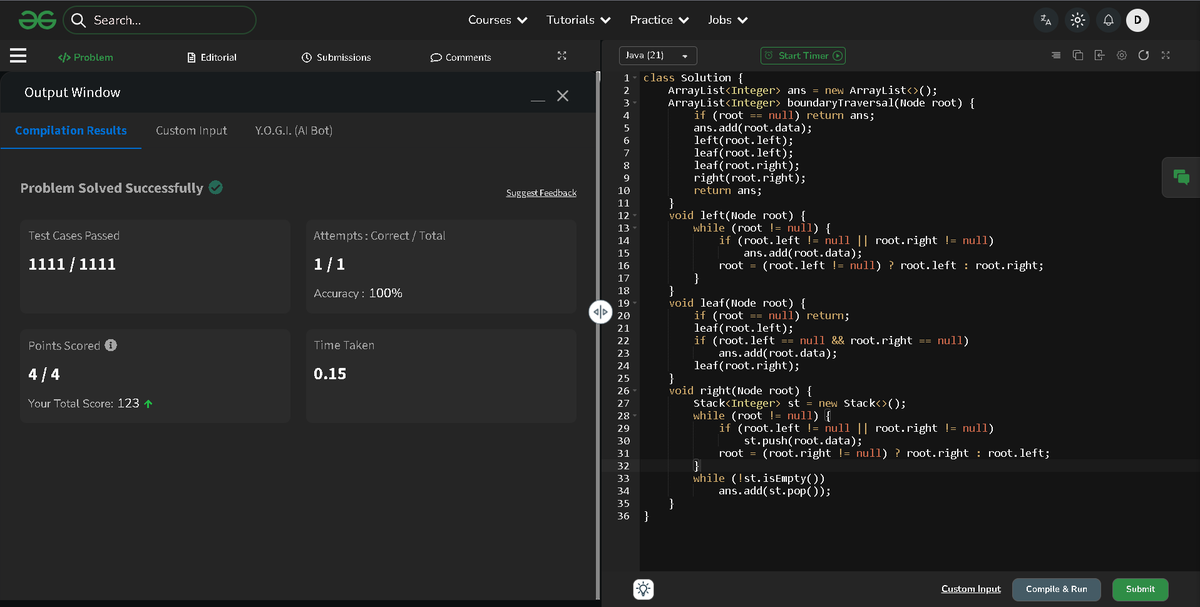The image size is (1200, 607).
Task: Click the Suggest Feedback link
Action: coord(541,193)
